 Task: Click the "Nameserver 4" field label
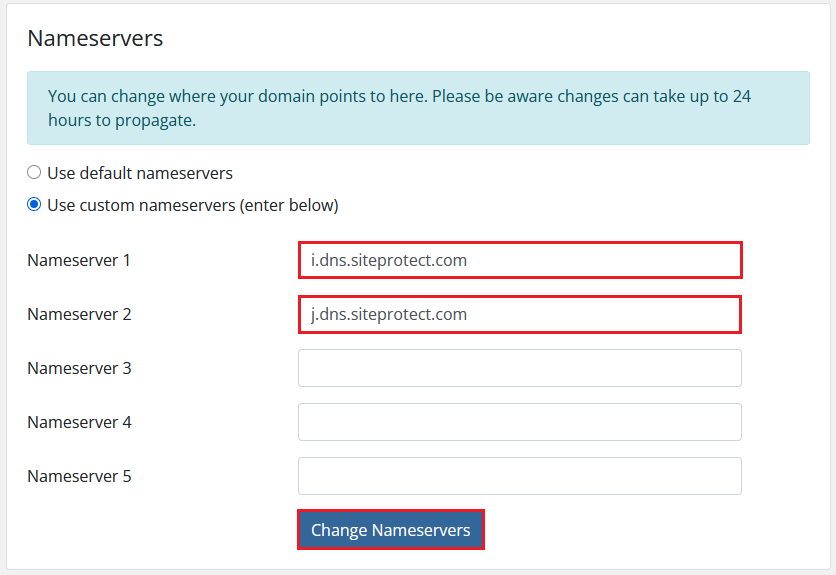(x=79, y=422)
